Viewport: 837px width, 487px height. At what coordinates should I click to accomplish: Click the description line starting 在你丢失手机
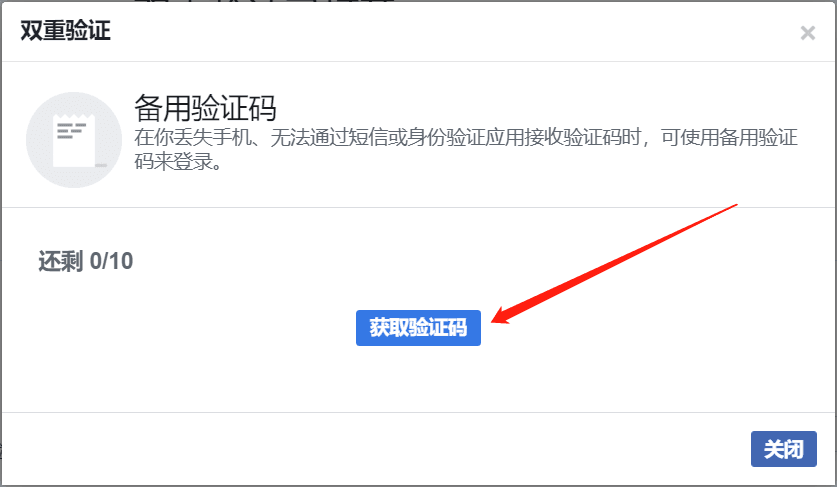pos(465,138)
